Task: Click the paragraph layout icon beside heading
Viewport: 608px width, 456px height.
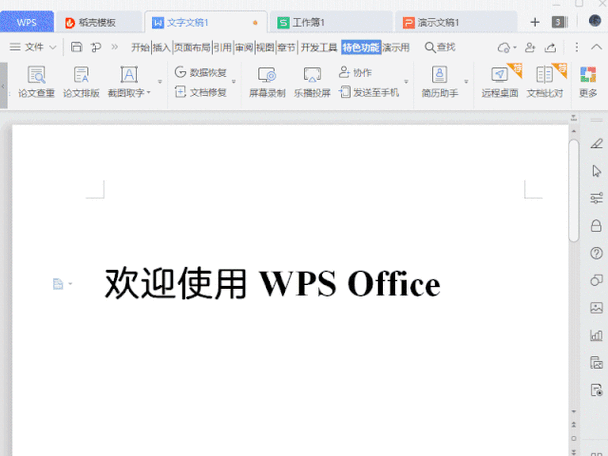Action: (58, 284)
